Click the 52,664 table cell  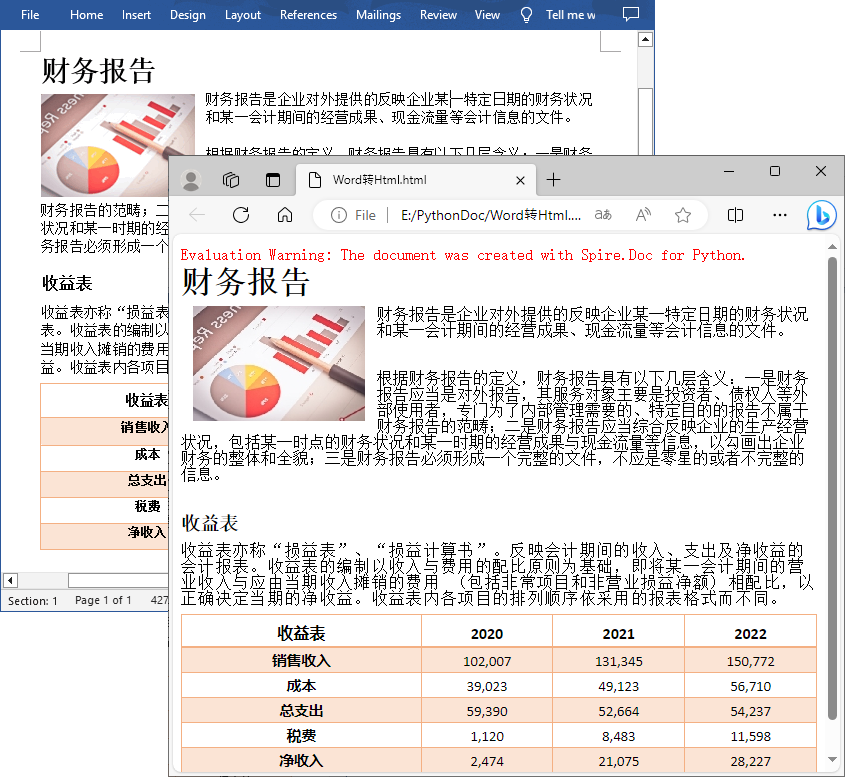tap(618, 711)
